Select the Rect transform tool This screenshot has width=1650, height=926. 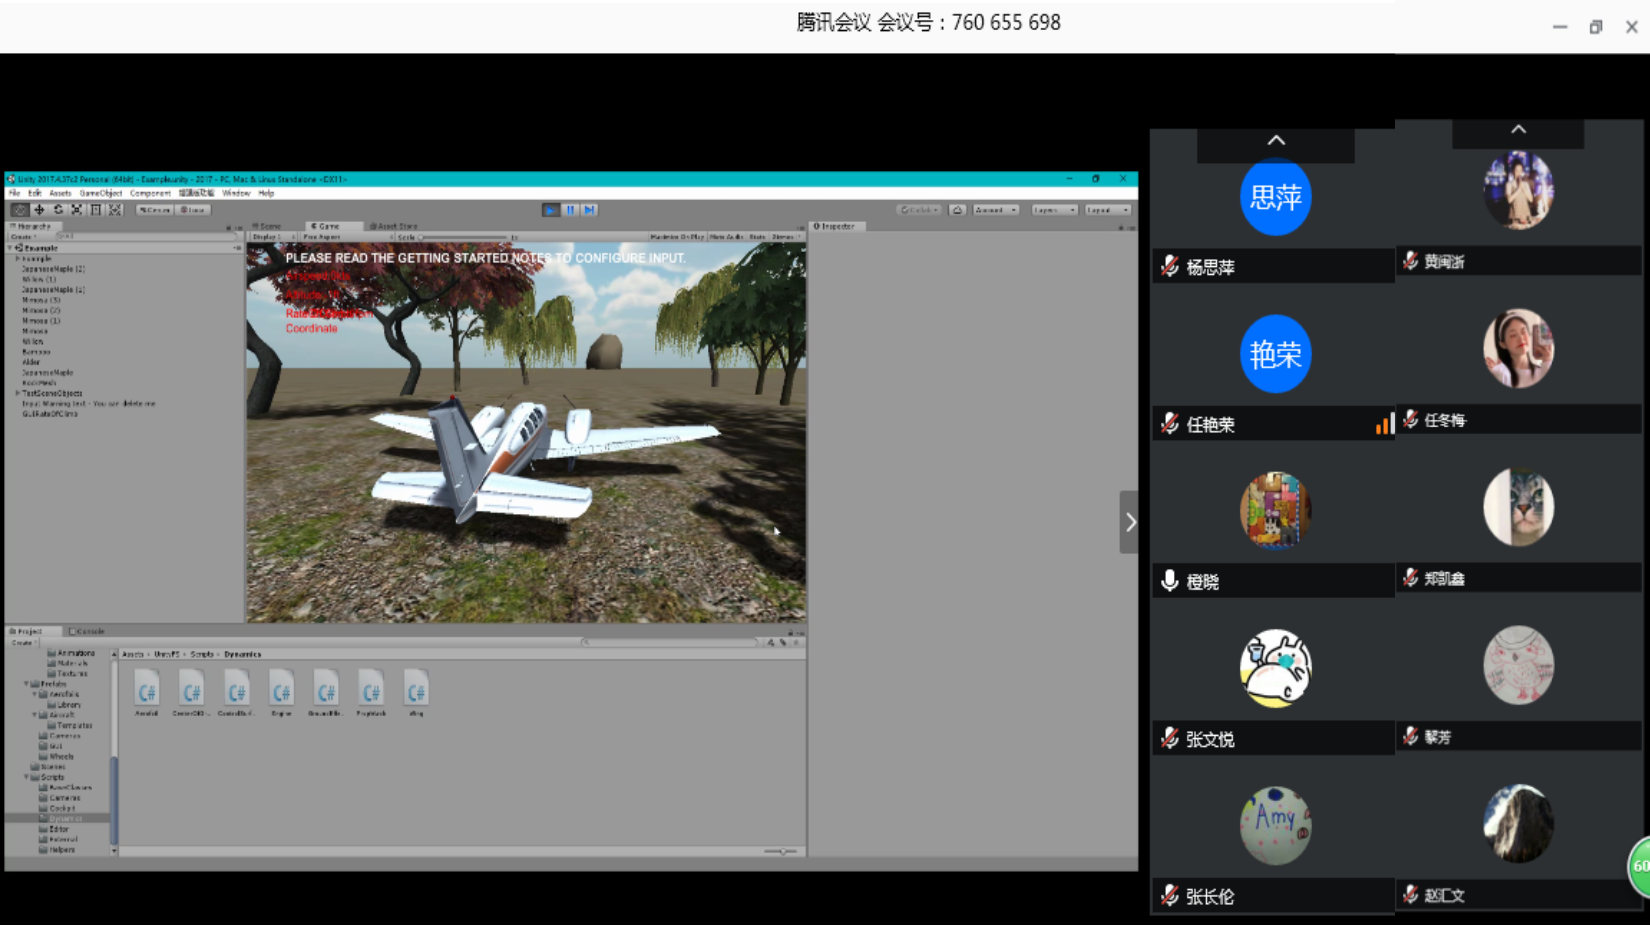(x=96, y=210)
